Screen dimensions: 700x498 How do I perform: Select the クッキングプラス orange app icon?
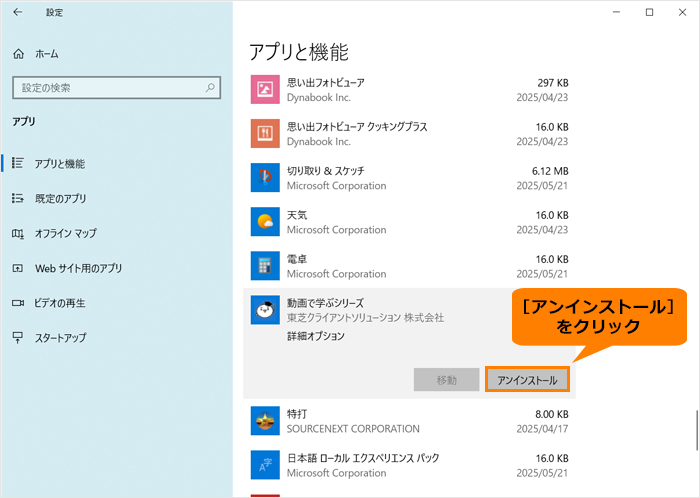click(x=265, y=133)
